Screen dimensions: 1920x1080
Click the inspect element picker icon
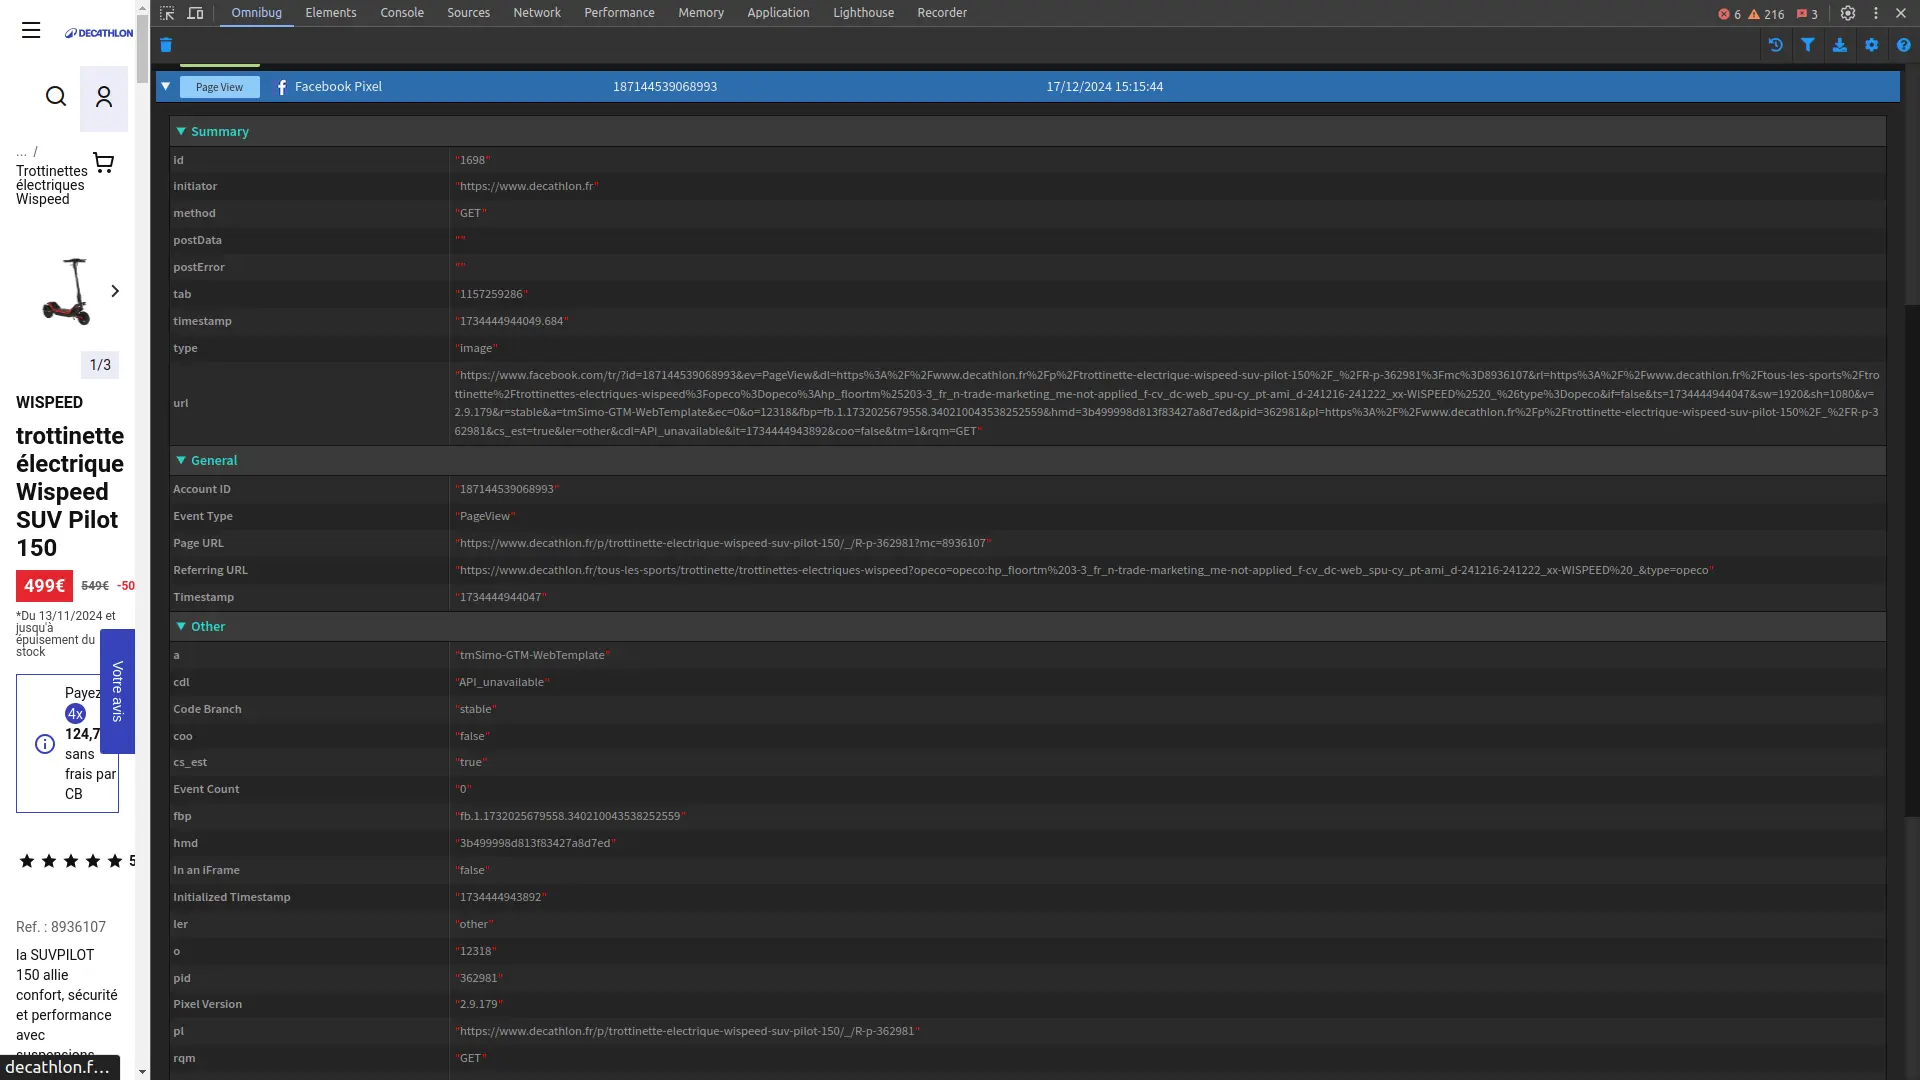167,13
